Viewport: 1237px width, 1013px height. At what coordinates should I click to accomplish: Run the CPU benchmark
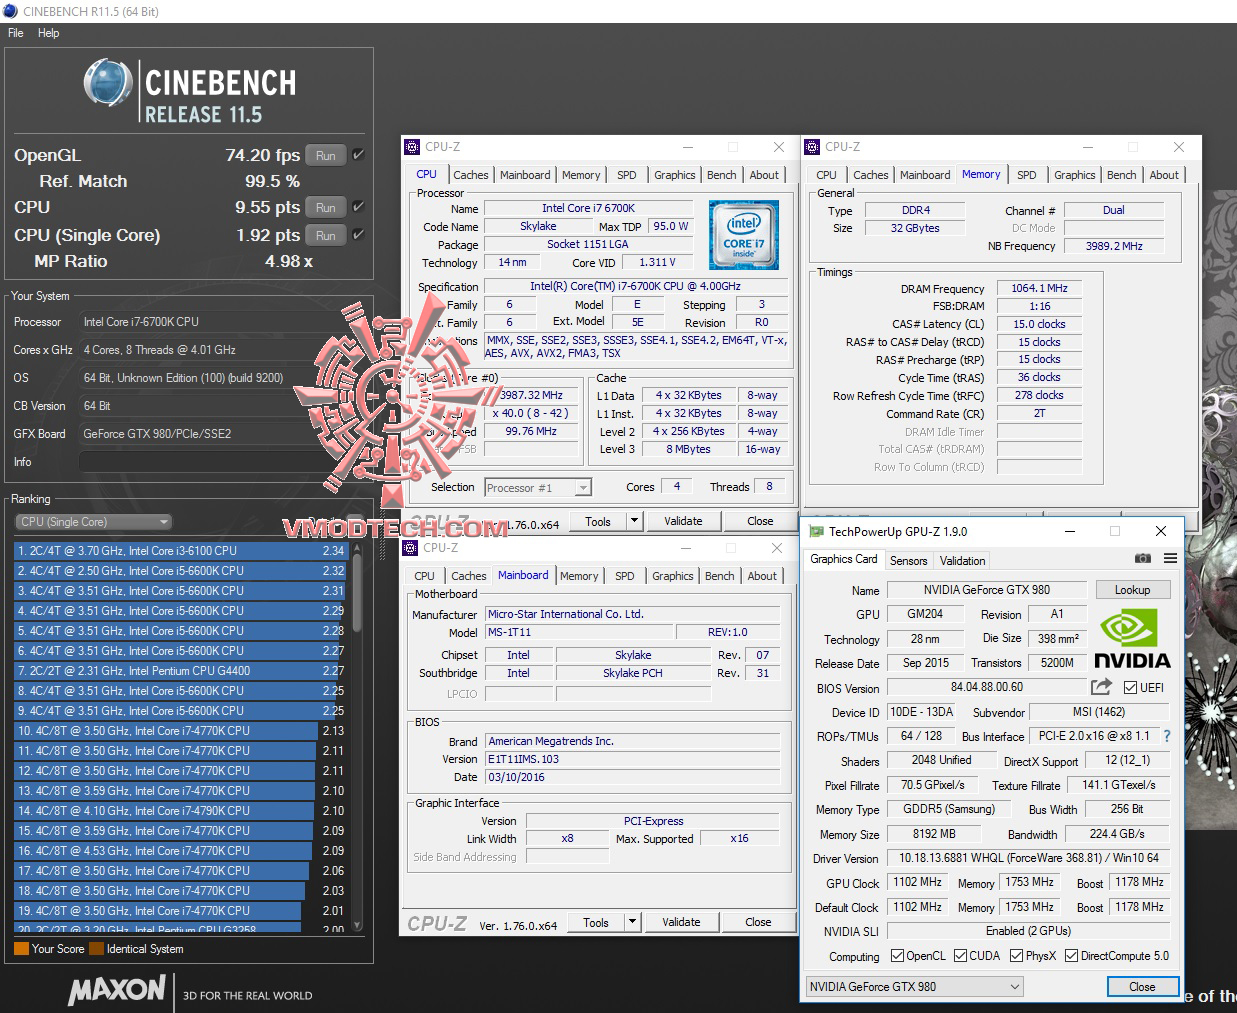(326, 207)
